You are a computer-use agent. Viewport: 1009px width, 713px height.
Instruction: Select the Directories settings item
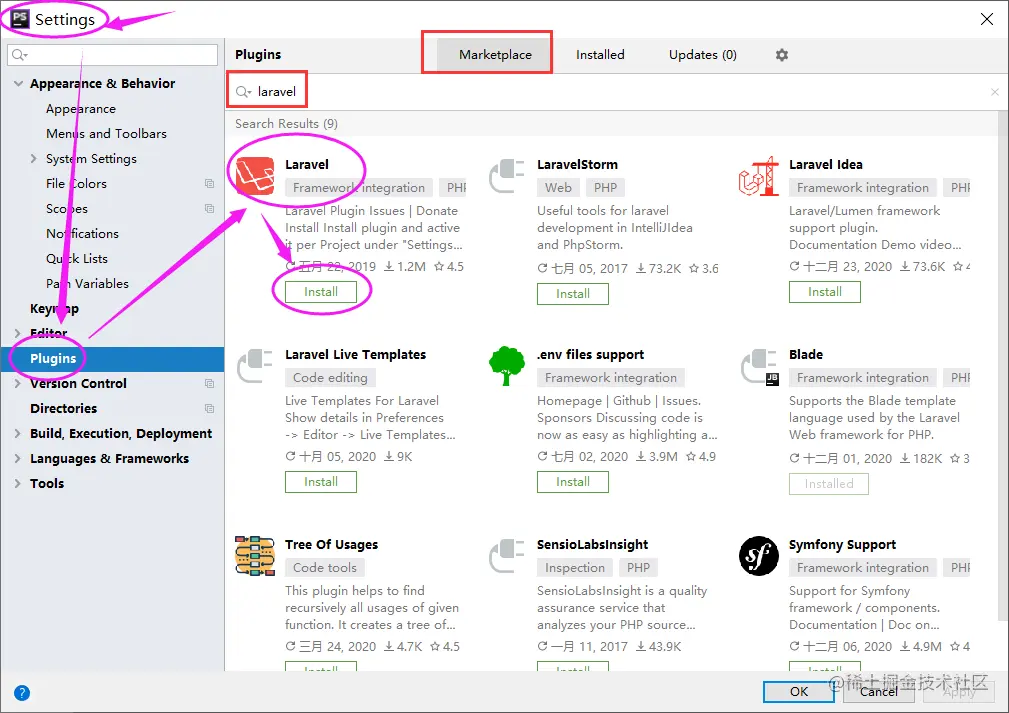[63, 409]
